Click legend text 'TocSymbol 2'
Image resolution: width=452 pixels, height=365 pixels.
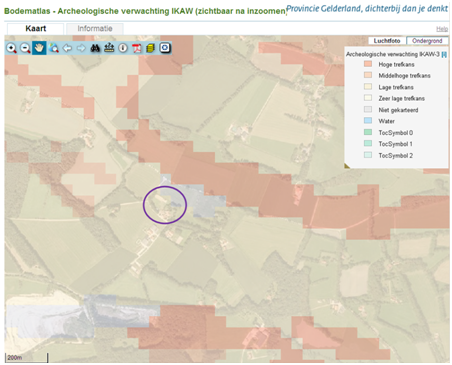(x=395, y=155)
